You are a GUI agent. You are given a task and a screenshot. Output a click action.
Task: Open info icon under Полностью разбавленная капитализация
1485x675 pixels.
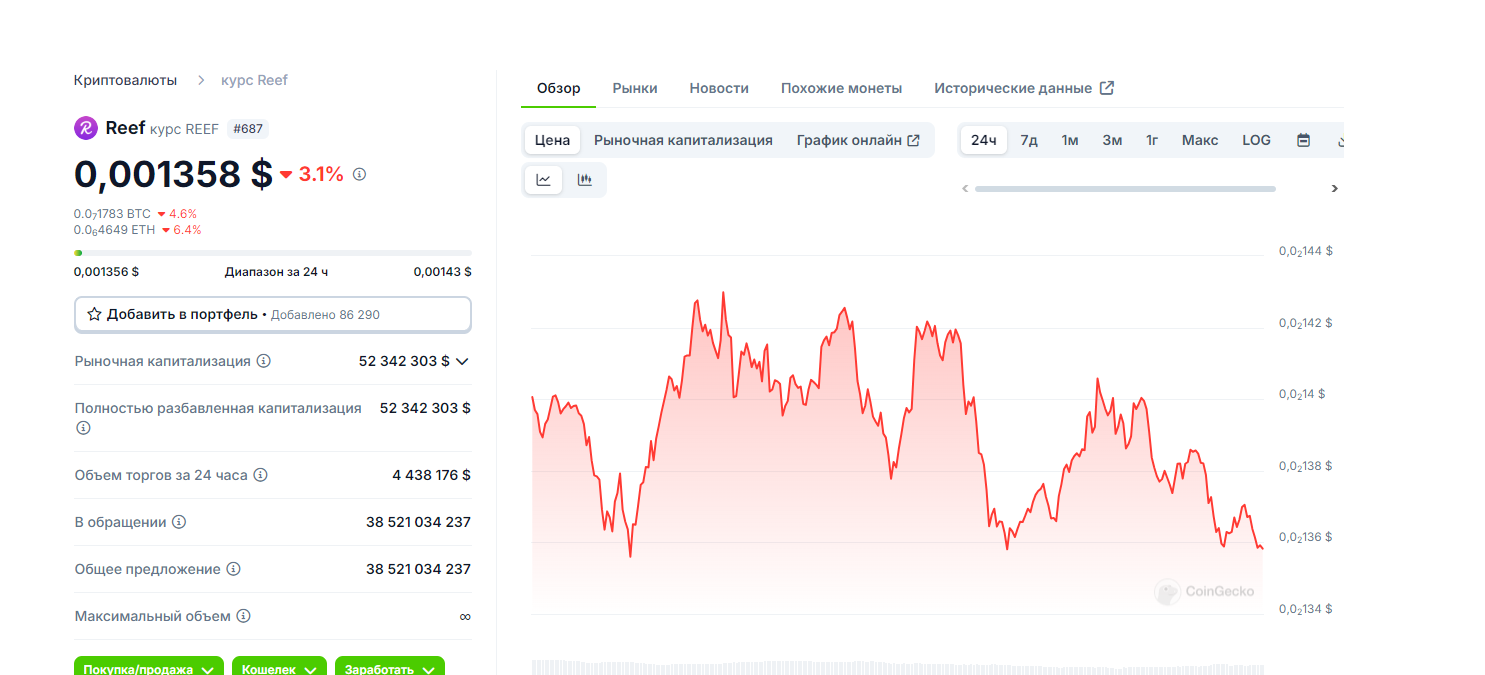(x=83, y=428)
